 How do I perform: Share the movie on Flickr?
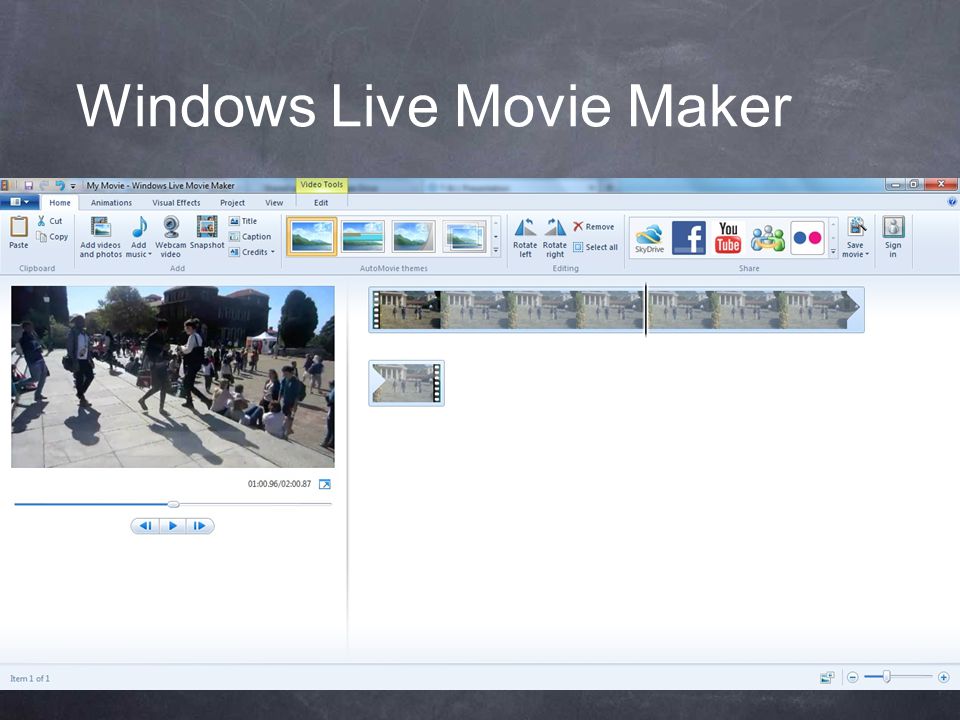coord(807,238)
